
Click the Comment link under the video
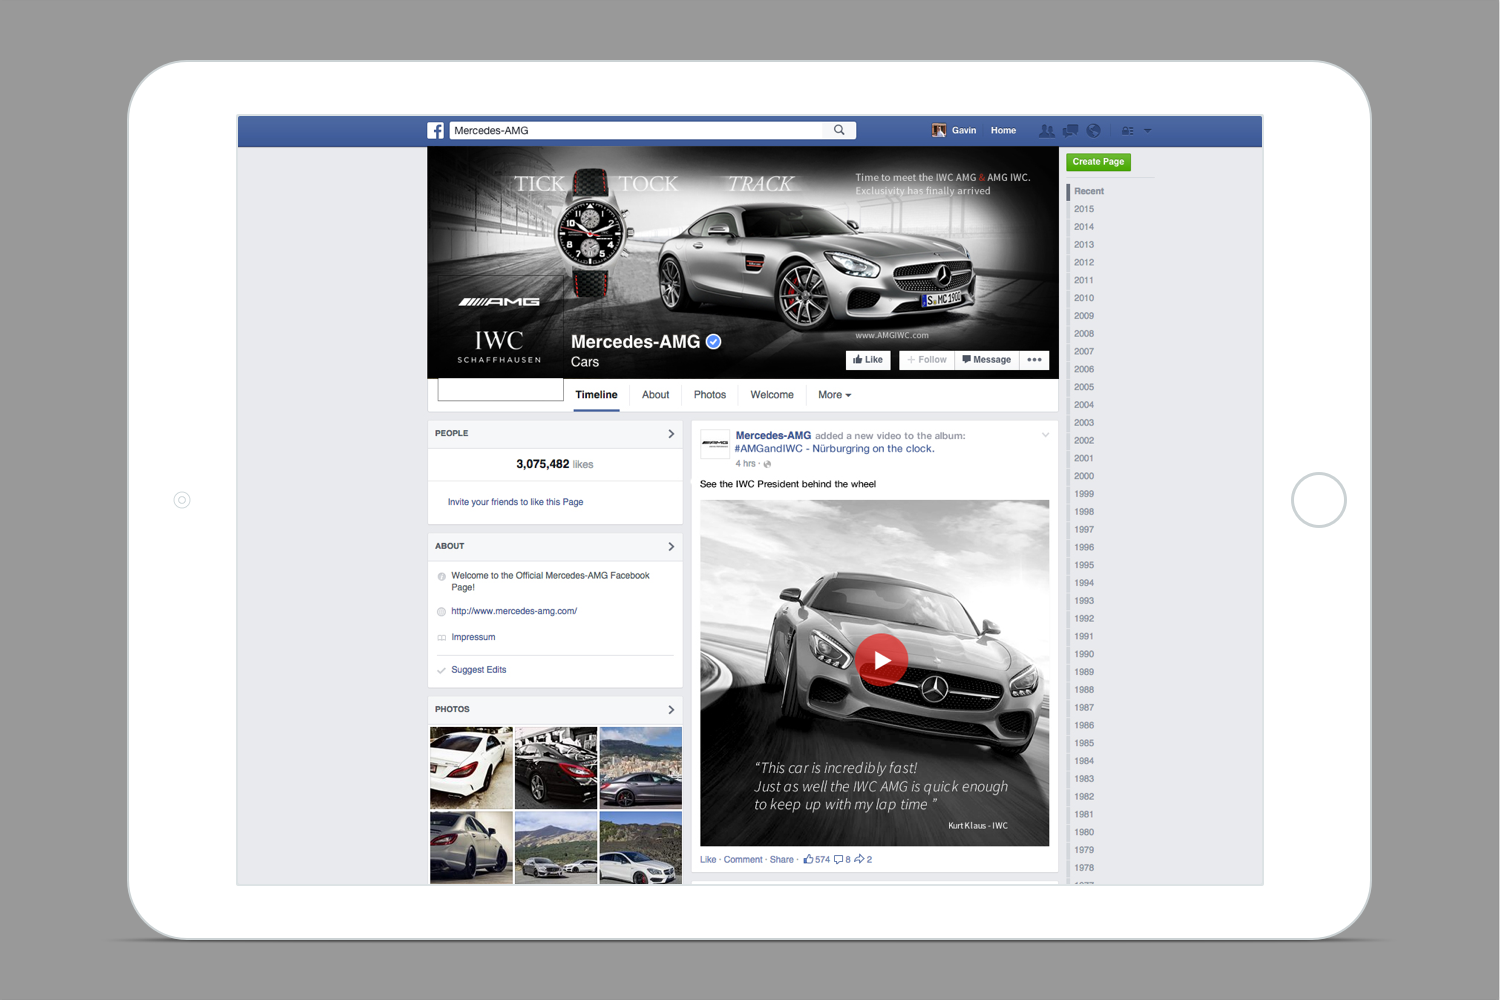pos(743,860)
